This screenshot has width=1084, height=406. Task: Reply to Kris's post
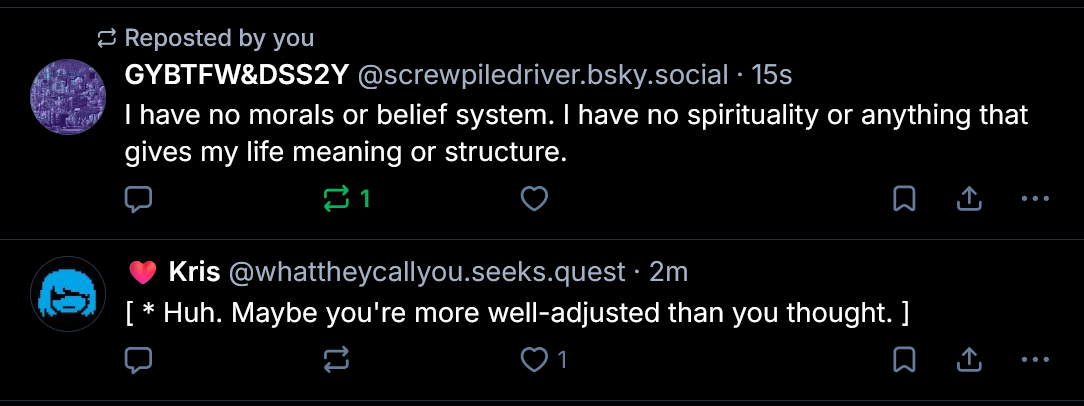click(x=138, y=358)
